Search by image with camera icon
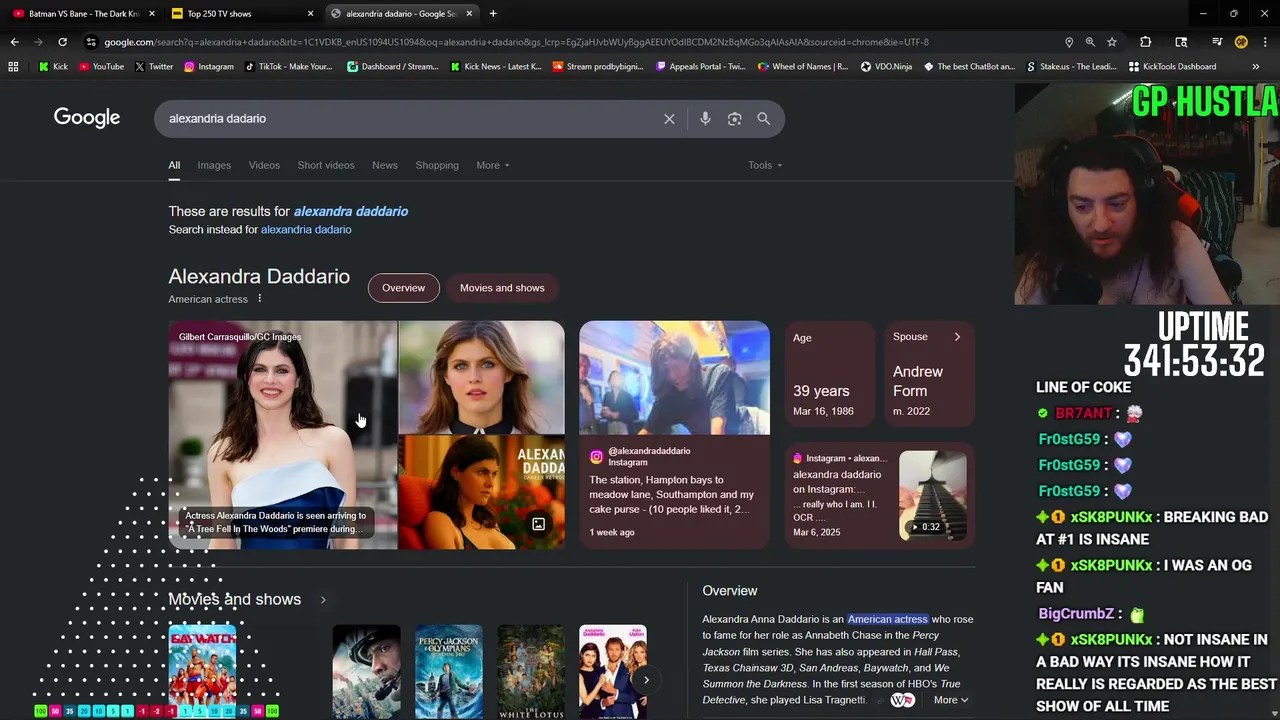Viewport: 1280px width, 720px height. coord(734,119)
